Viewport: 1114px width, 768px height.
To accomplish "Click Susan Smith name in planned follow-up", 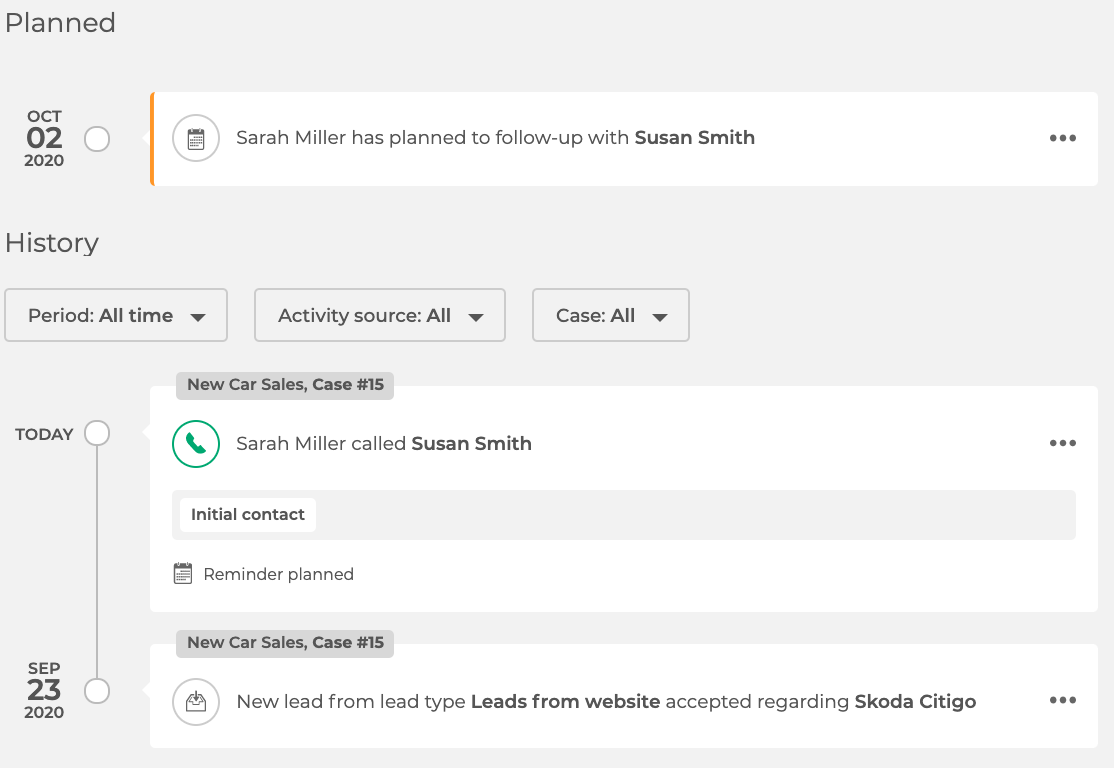I will pos(695,138).
